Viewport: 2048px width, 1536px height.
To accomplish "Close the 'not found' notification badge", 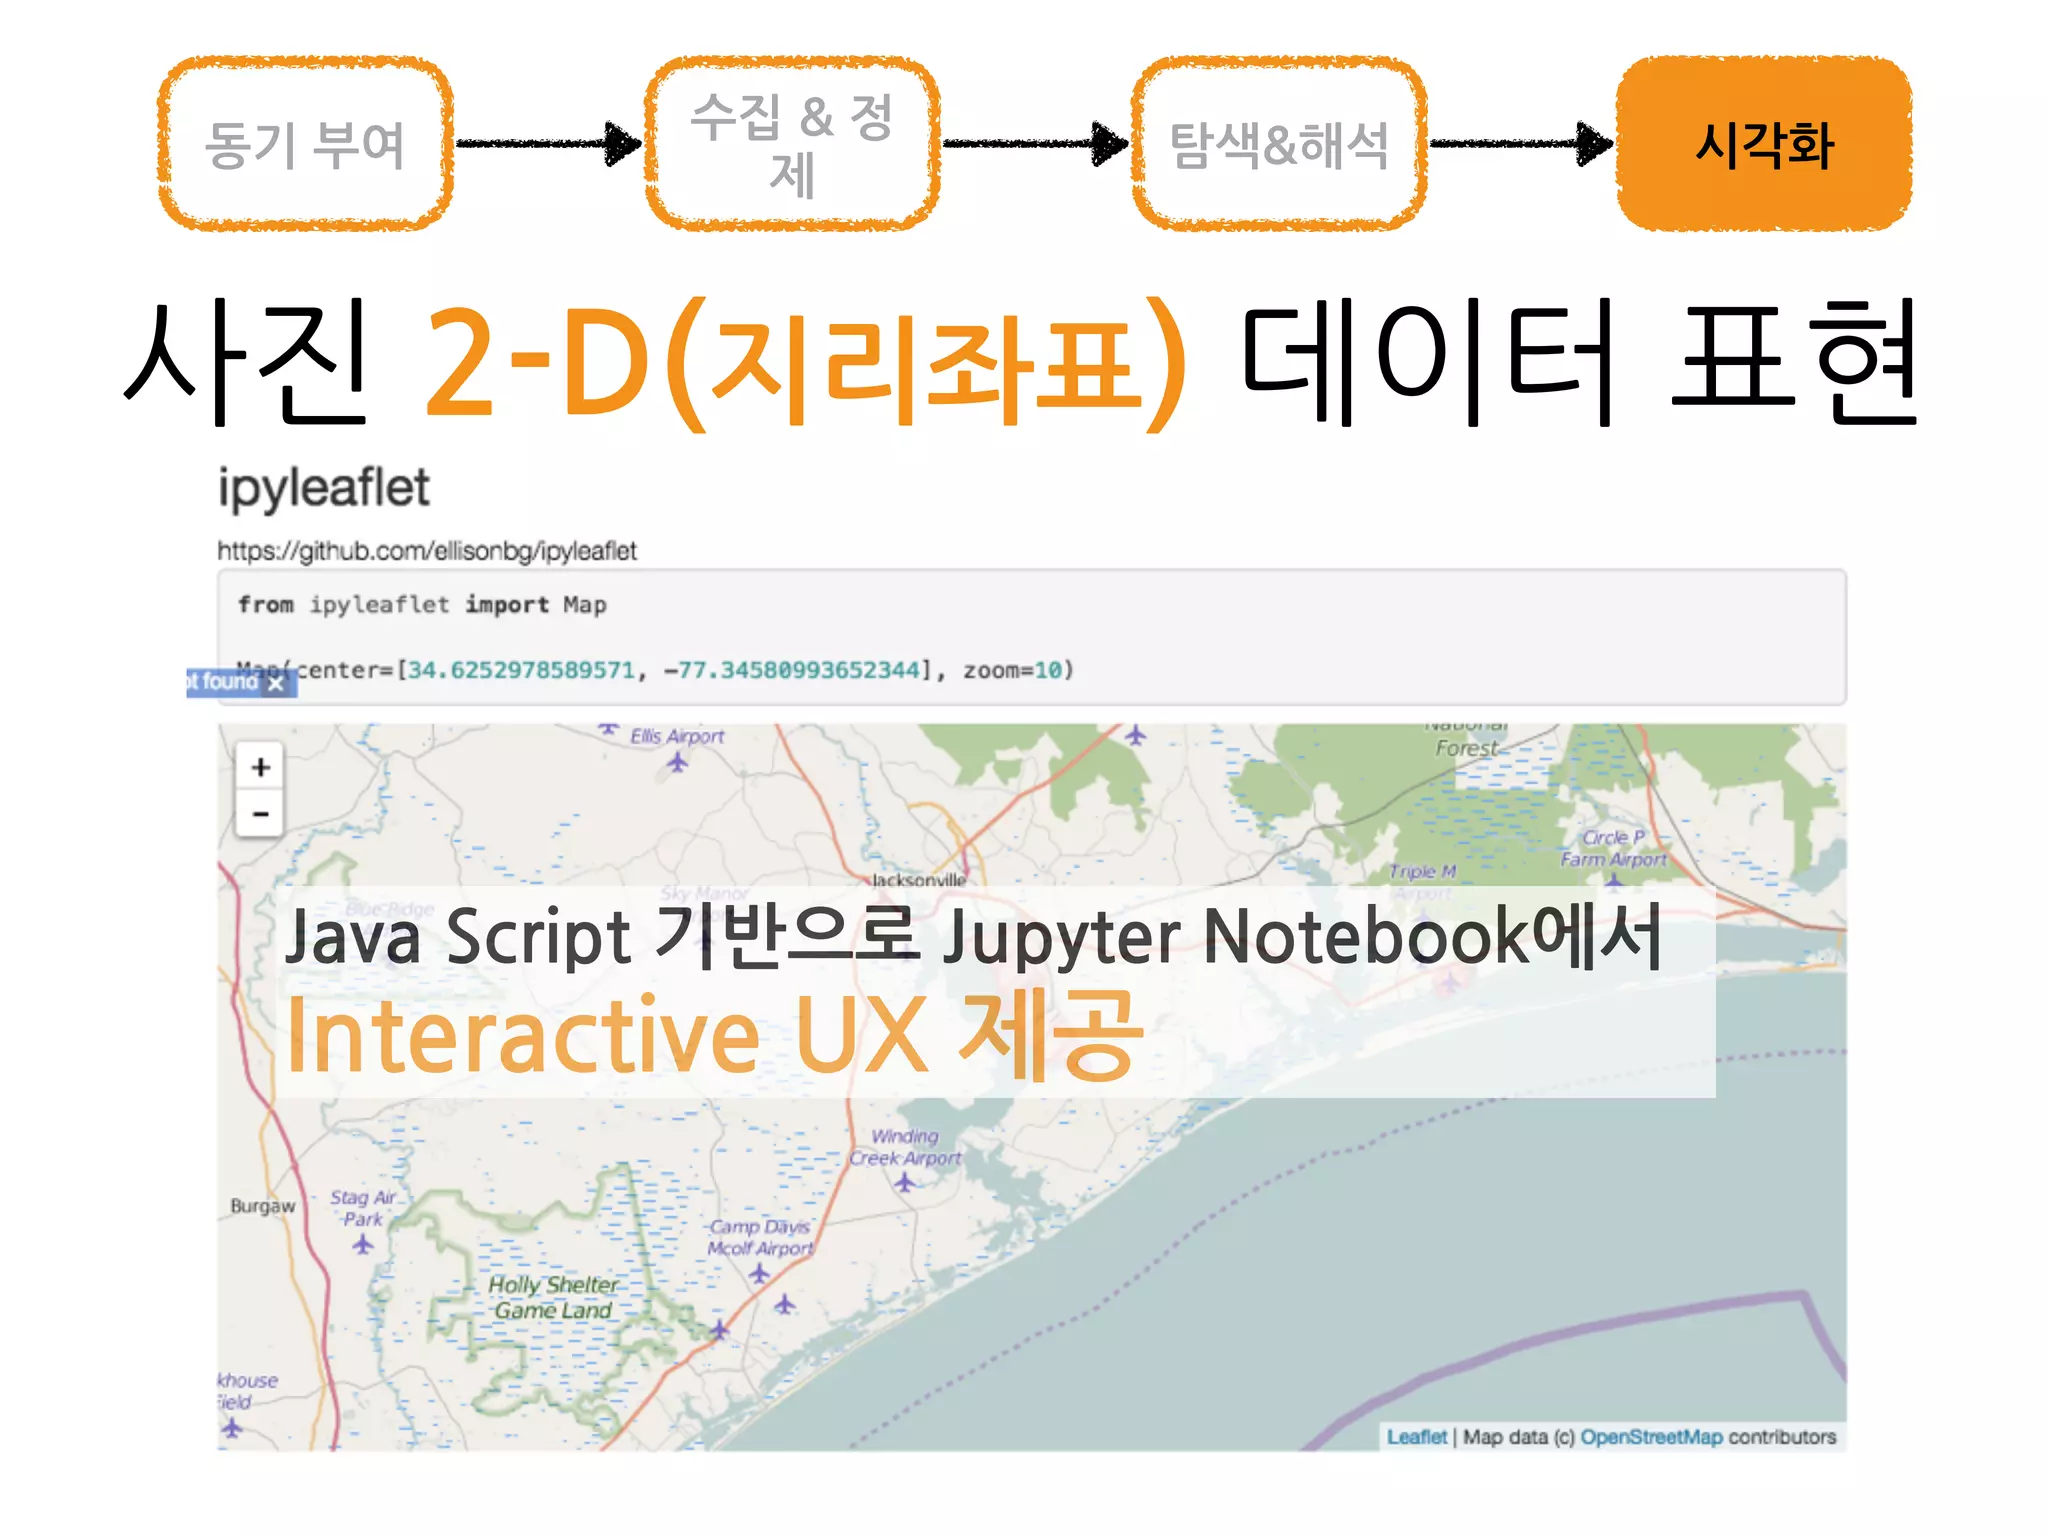I will tap(276, 684).
